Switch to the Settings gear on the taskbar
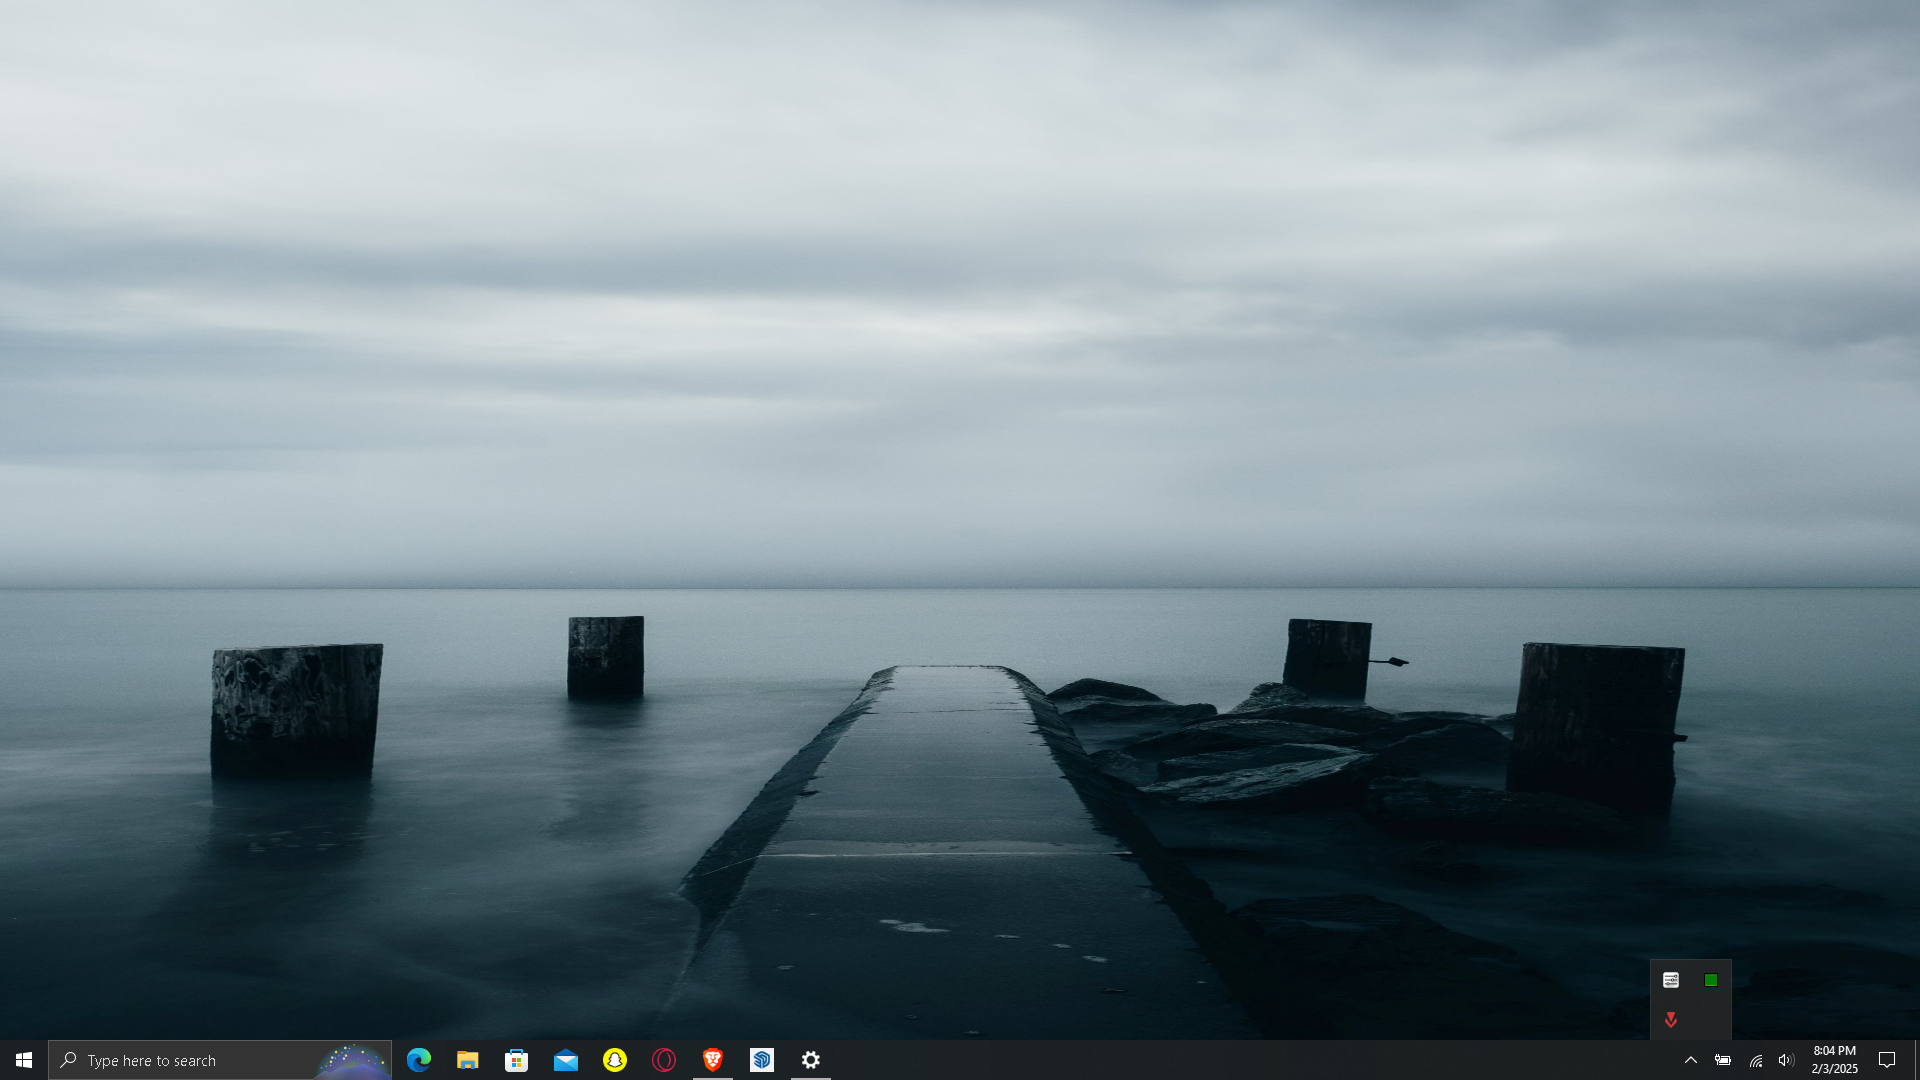The height and width of the screenshot is (1080, 1920). pyautogui.click(x=811, y=1060)
